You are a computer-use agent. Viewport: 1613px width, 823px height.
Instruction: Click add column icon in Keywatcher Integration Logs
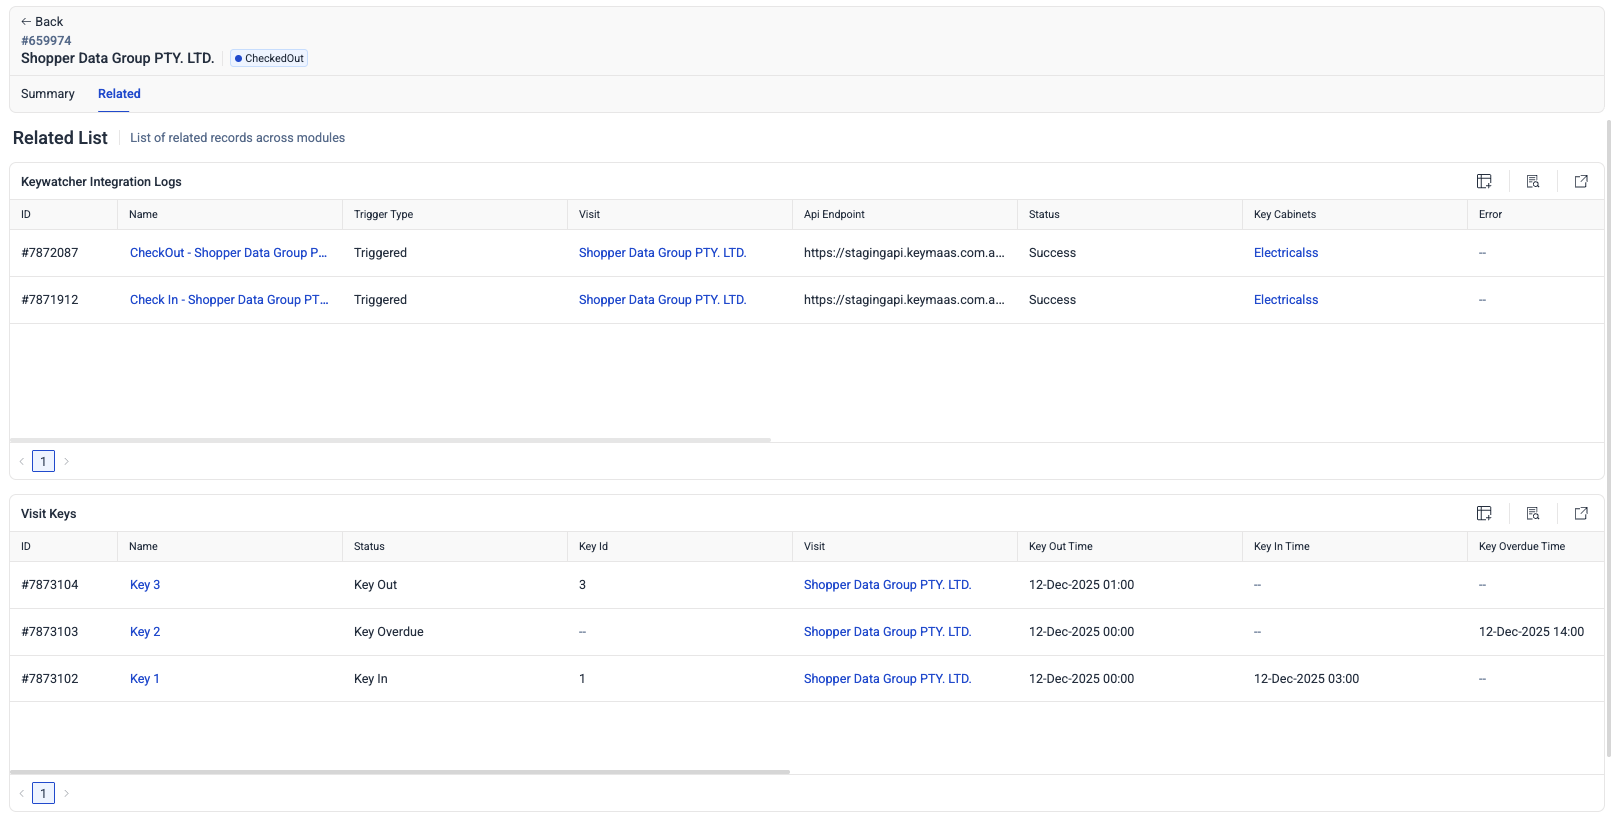[1484, 181]
